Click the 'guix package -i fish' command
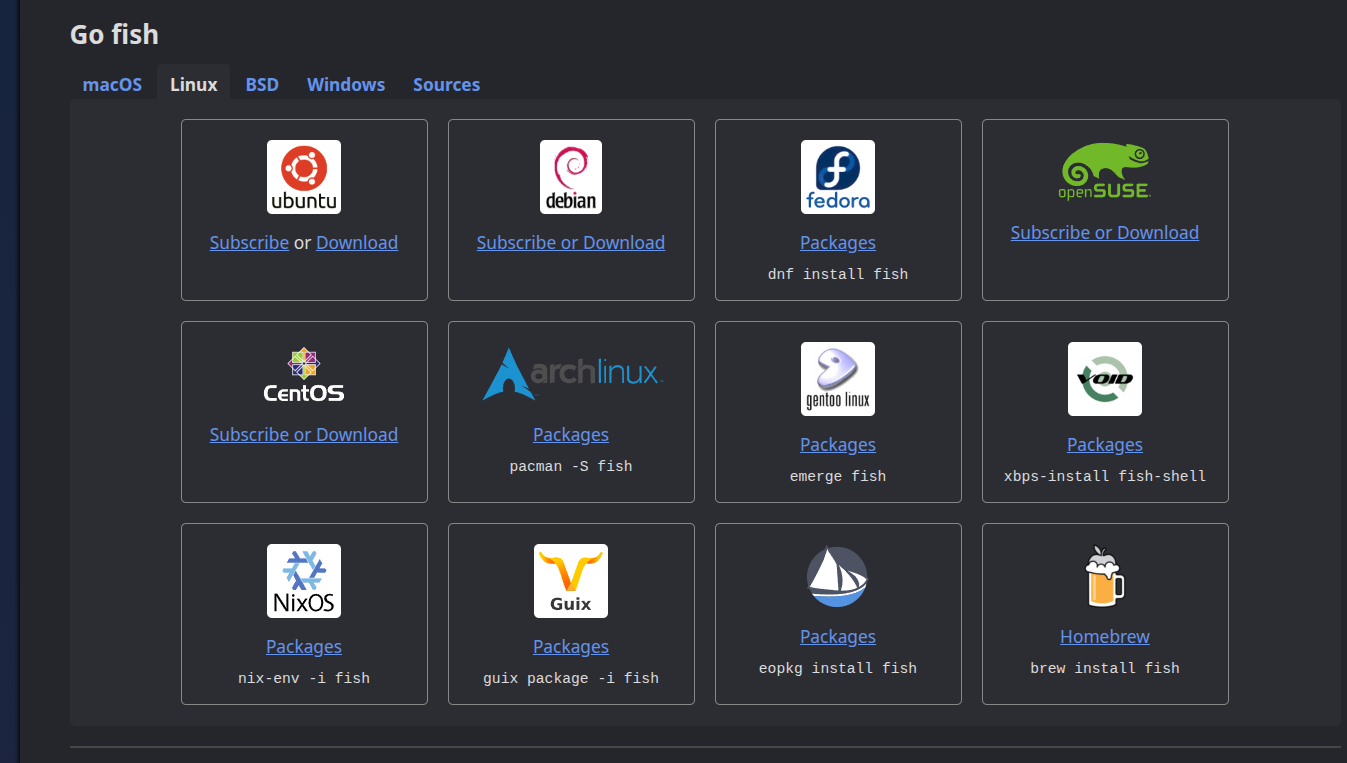The image size is (1347, 763). click(571, 678)
